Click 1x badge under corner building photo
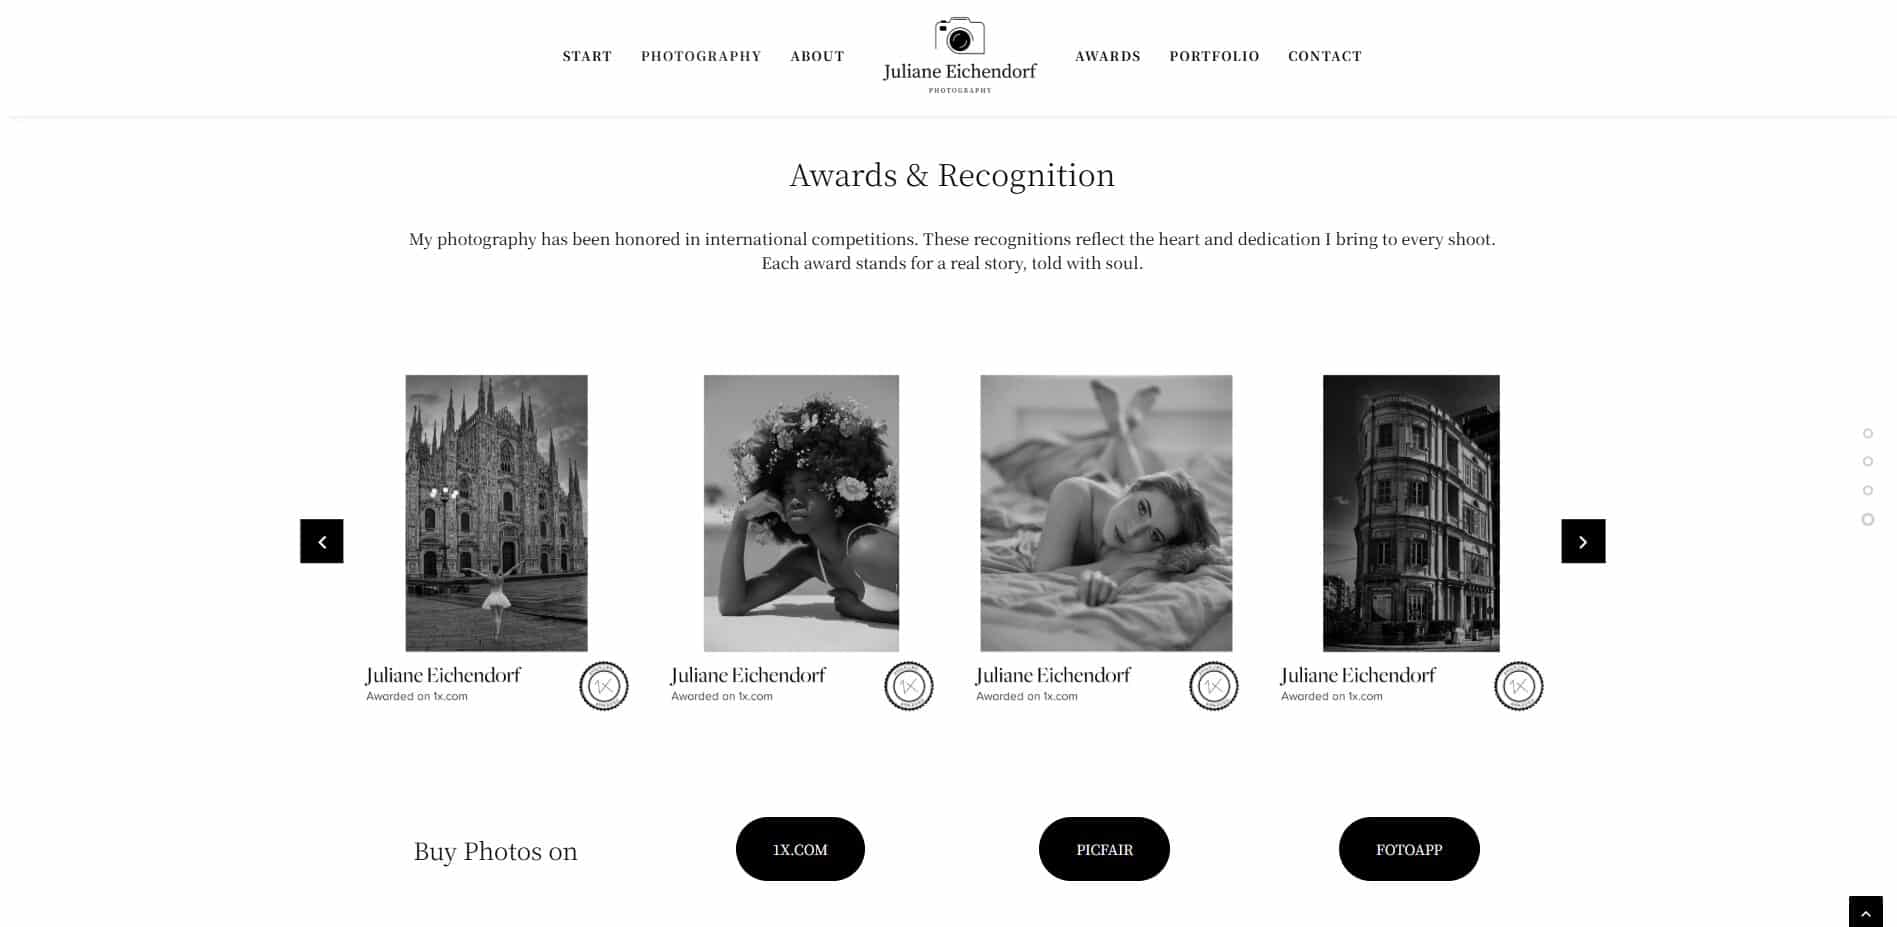Image resolution: width=1897 pixels, height=927 pixels. [x=1519, y=686]
